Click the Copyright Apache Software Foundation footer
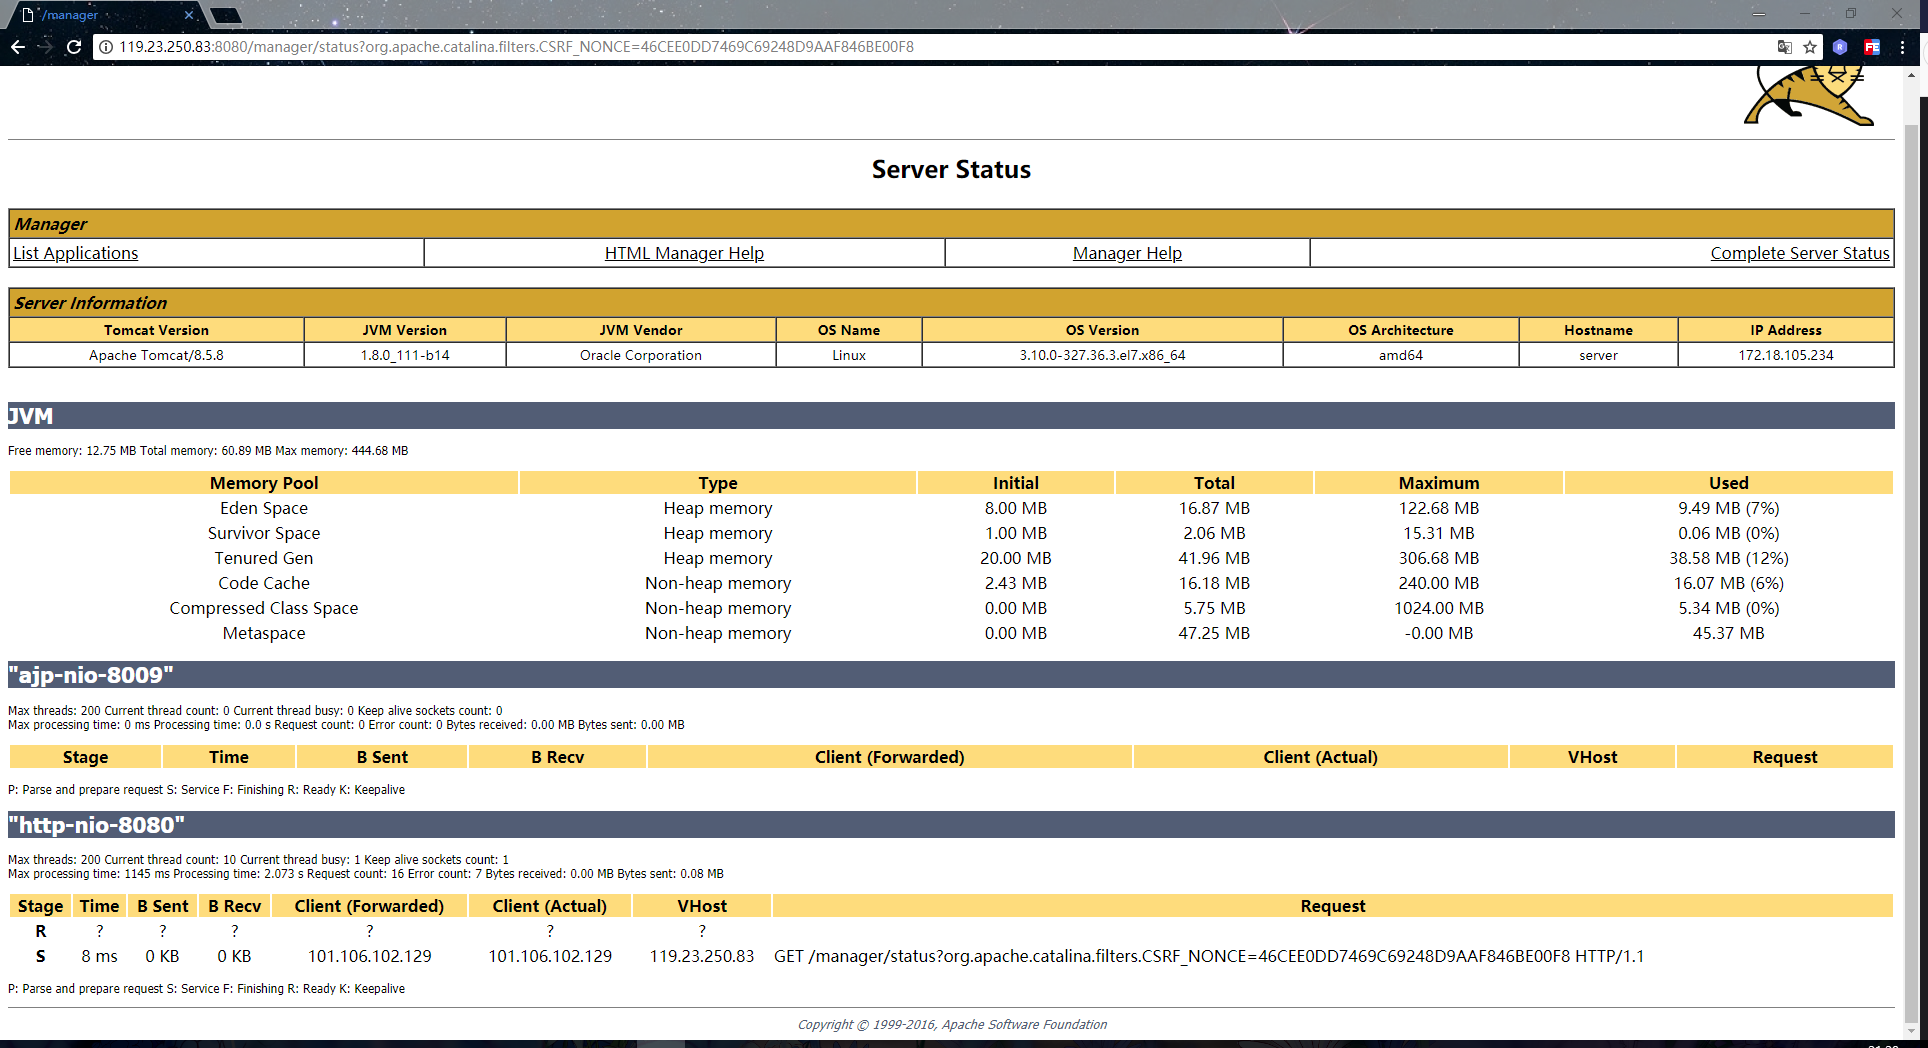Image resolution: width=1928 pixels, height=1048 pixels. [952, 1024]
